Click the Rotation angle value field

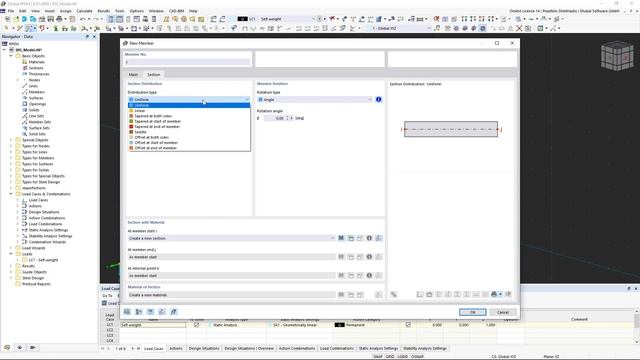276,118
